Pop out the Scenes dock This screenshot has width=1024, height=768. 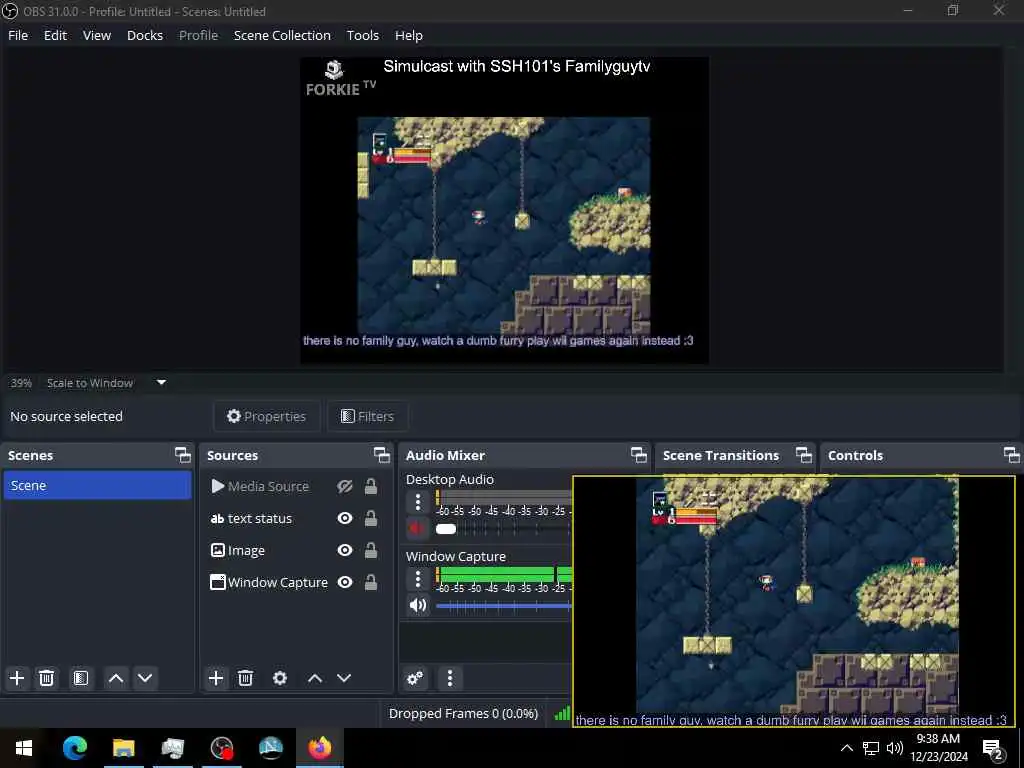pyautogui.click(x=183, y=455)
